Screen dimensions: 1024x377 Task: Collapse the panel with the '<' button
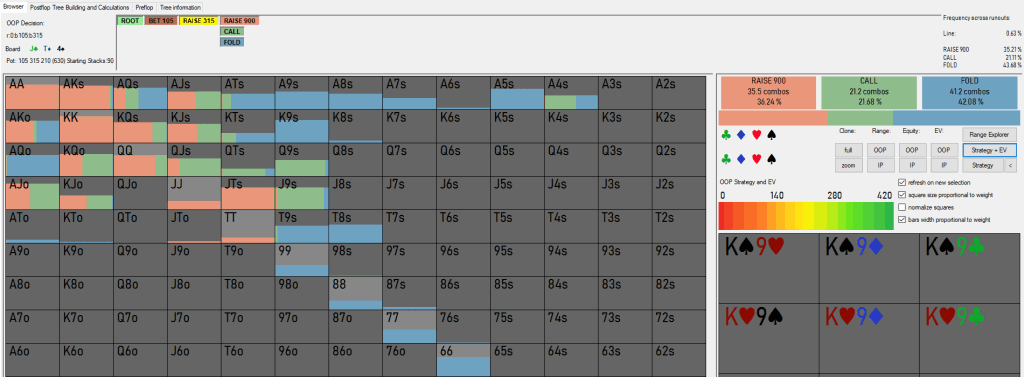tap(1010, 166)
